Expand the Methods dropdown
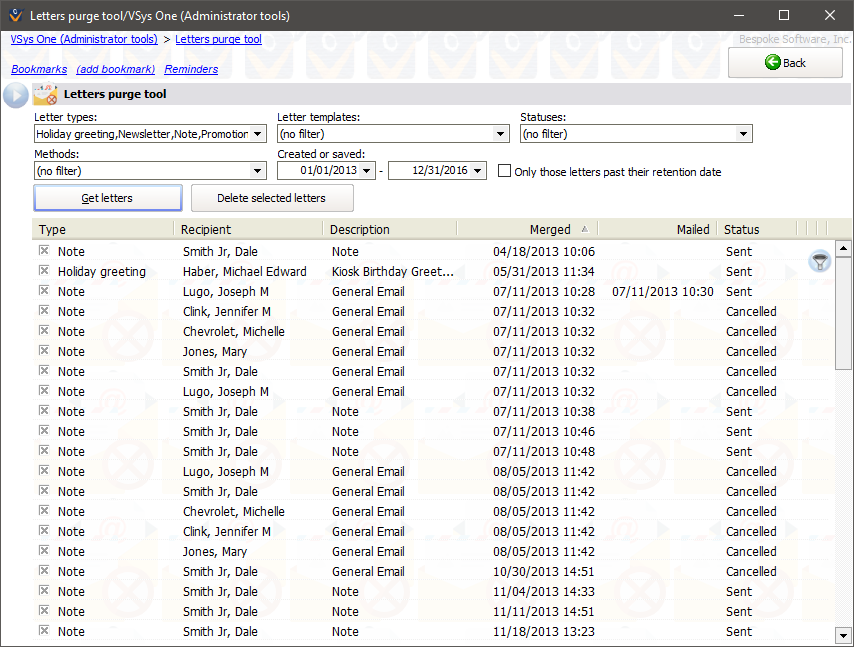The height and width of the screenshot is (647, 854). click(x=258, y=171)
